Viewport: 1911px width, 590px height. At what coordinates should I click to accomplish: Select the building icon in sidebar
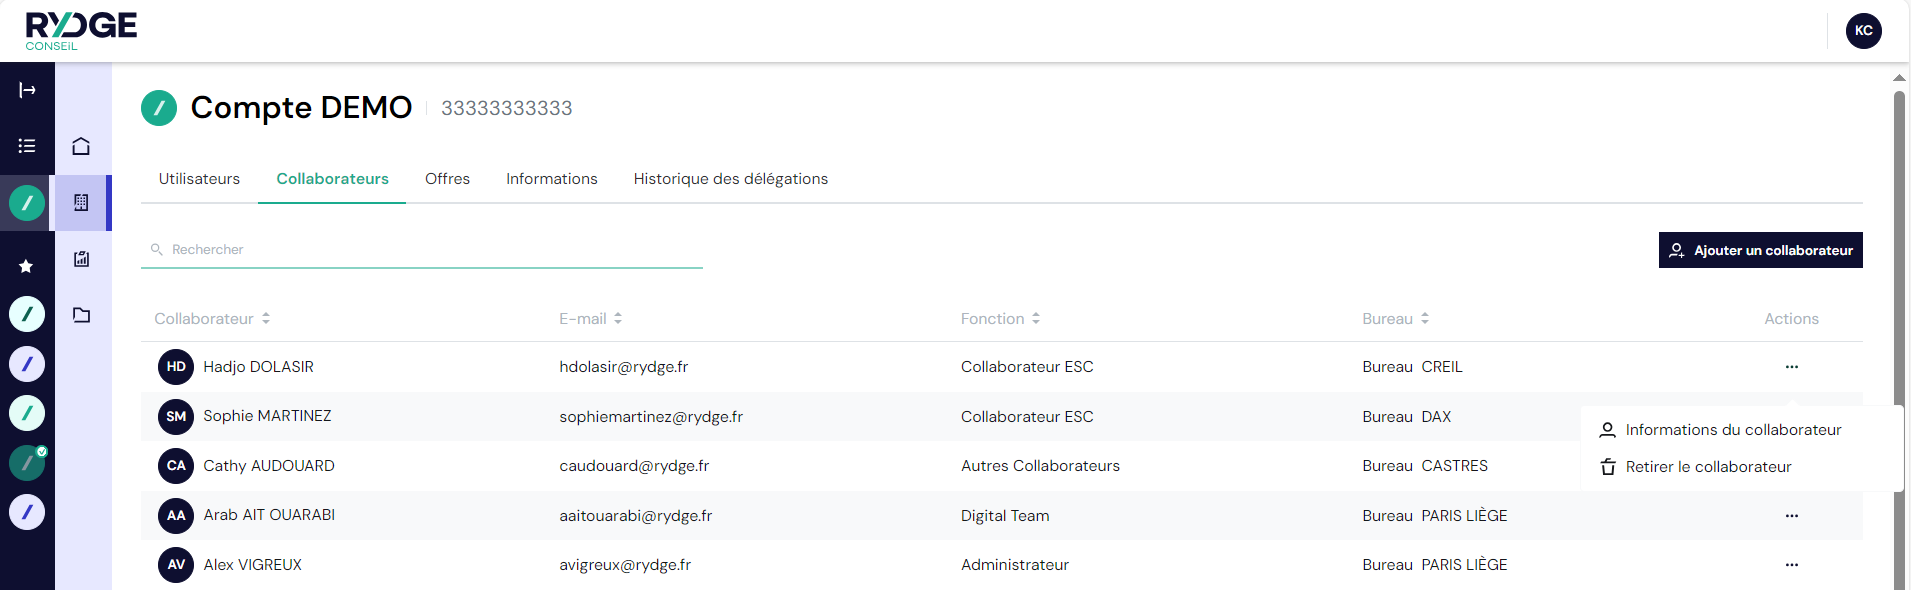point(81,203)
